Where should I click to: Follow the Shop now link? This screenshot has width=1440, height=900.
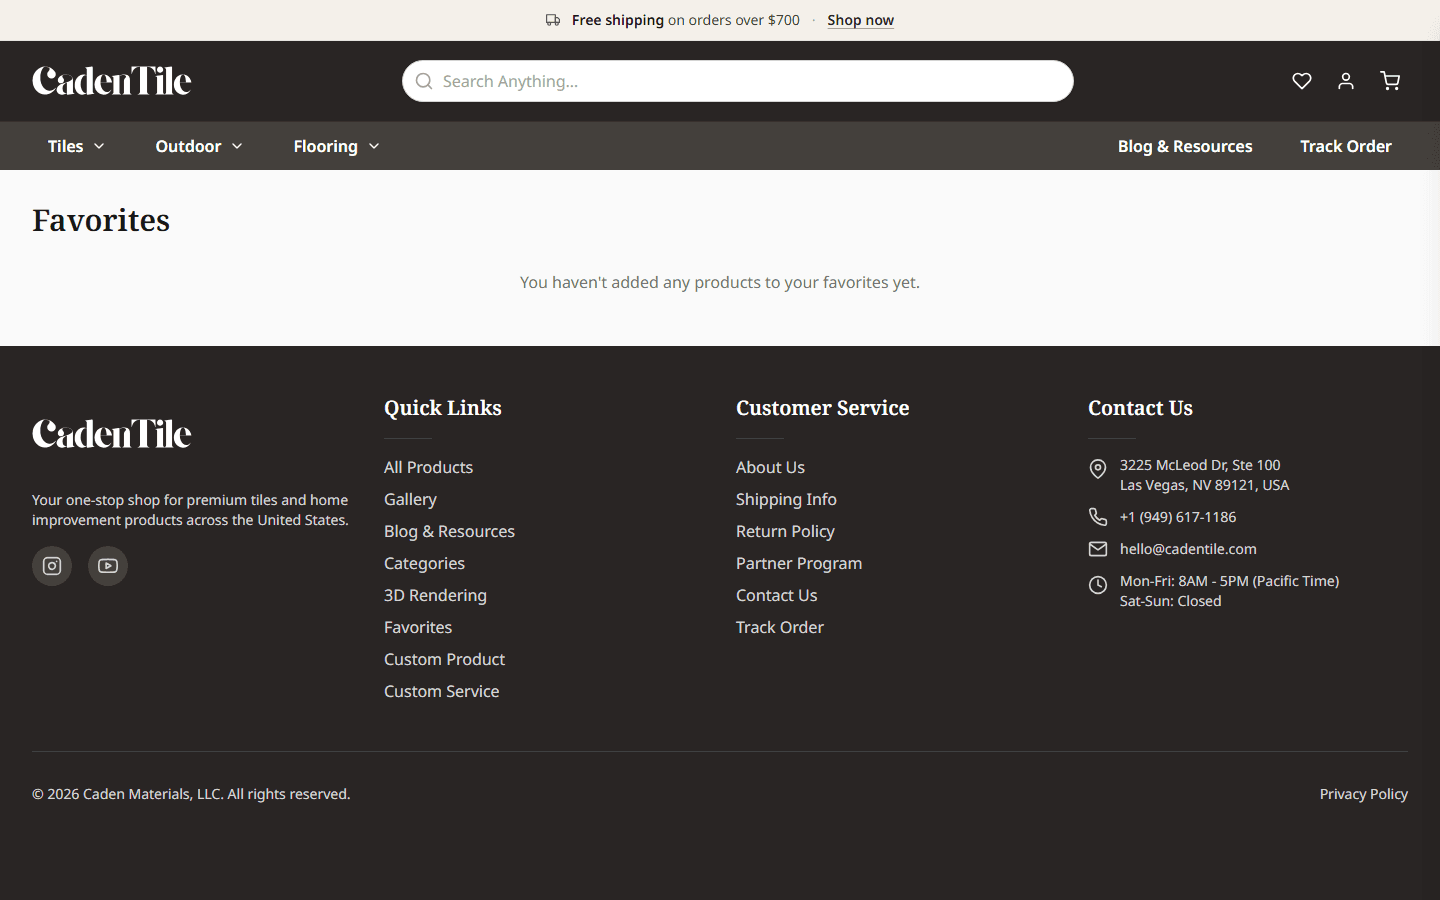pyautogui.click(x=860, y=20)
